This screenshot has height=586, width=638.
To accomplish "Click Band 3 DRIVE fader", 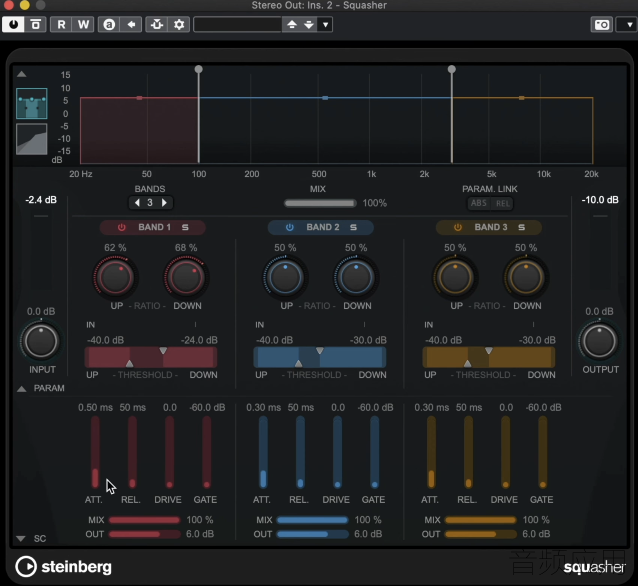I will click(505, 453).
